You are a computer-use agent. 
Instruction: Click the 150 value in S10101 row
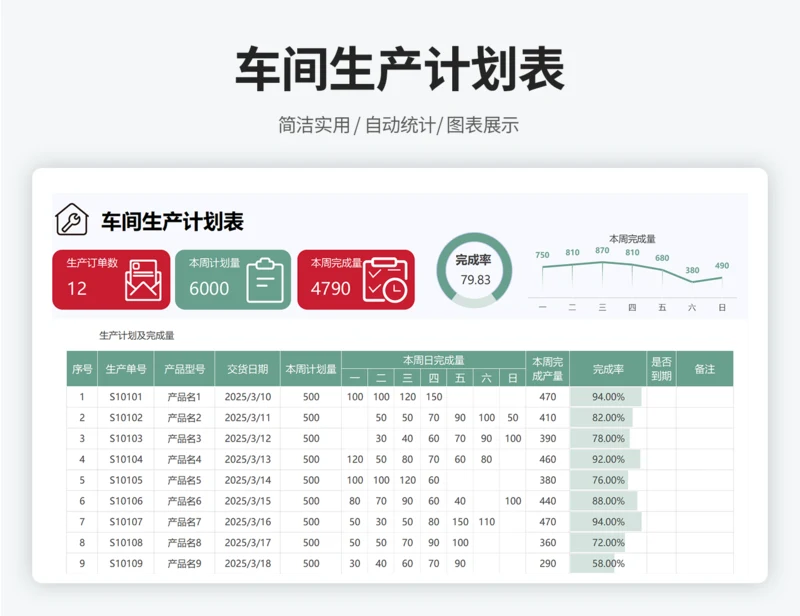click(434, 397)
